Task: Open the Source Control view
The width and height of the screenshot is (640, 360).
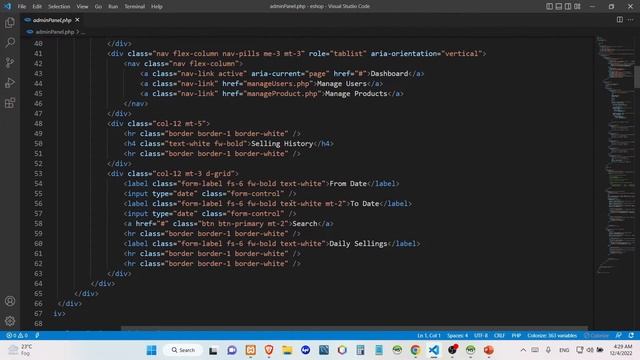Action: pyautogui.click(x=10, y=62)
